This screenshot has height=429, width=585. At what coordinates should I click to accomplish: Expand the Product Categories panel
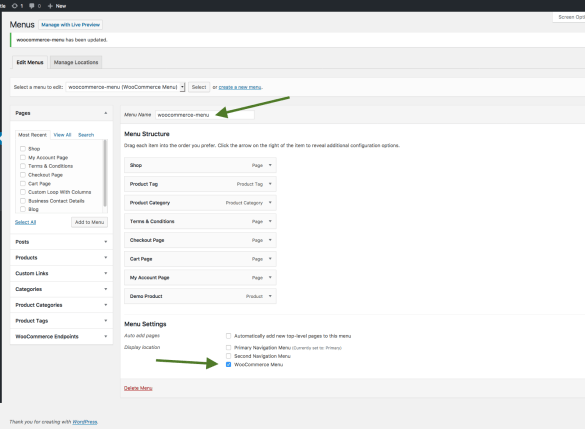pos(106,305)
